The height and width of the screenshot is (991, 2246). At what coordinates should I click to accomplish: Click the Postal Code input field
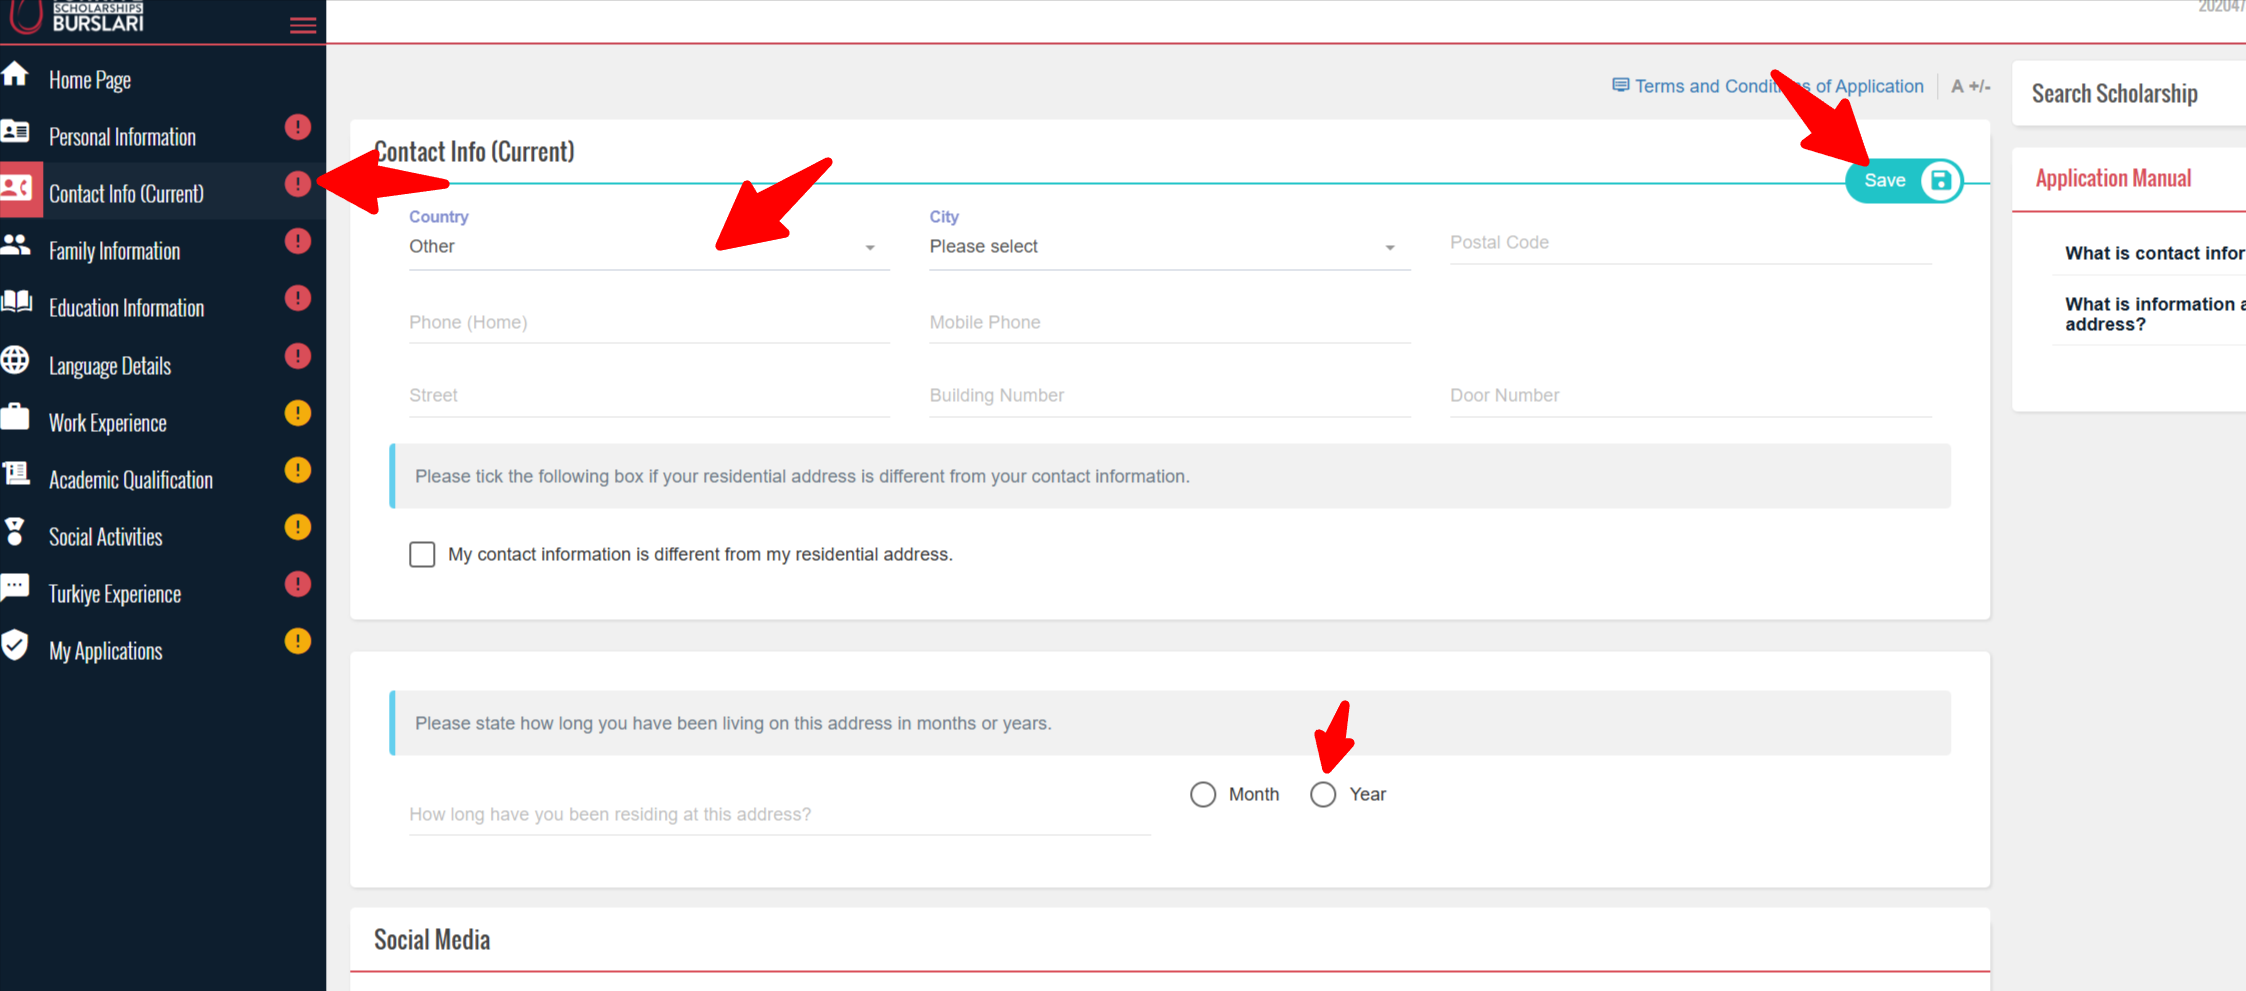pos(1689,243)
